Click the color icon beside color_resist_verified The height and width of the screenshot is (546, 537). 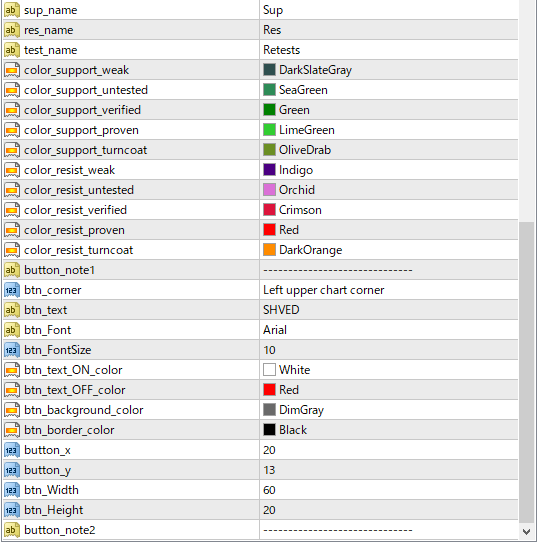(11, 210)
